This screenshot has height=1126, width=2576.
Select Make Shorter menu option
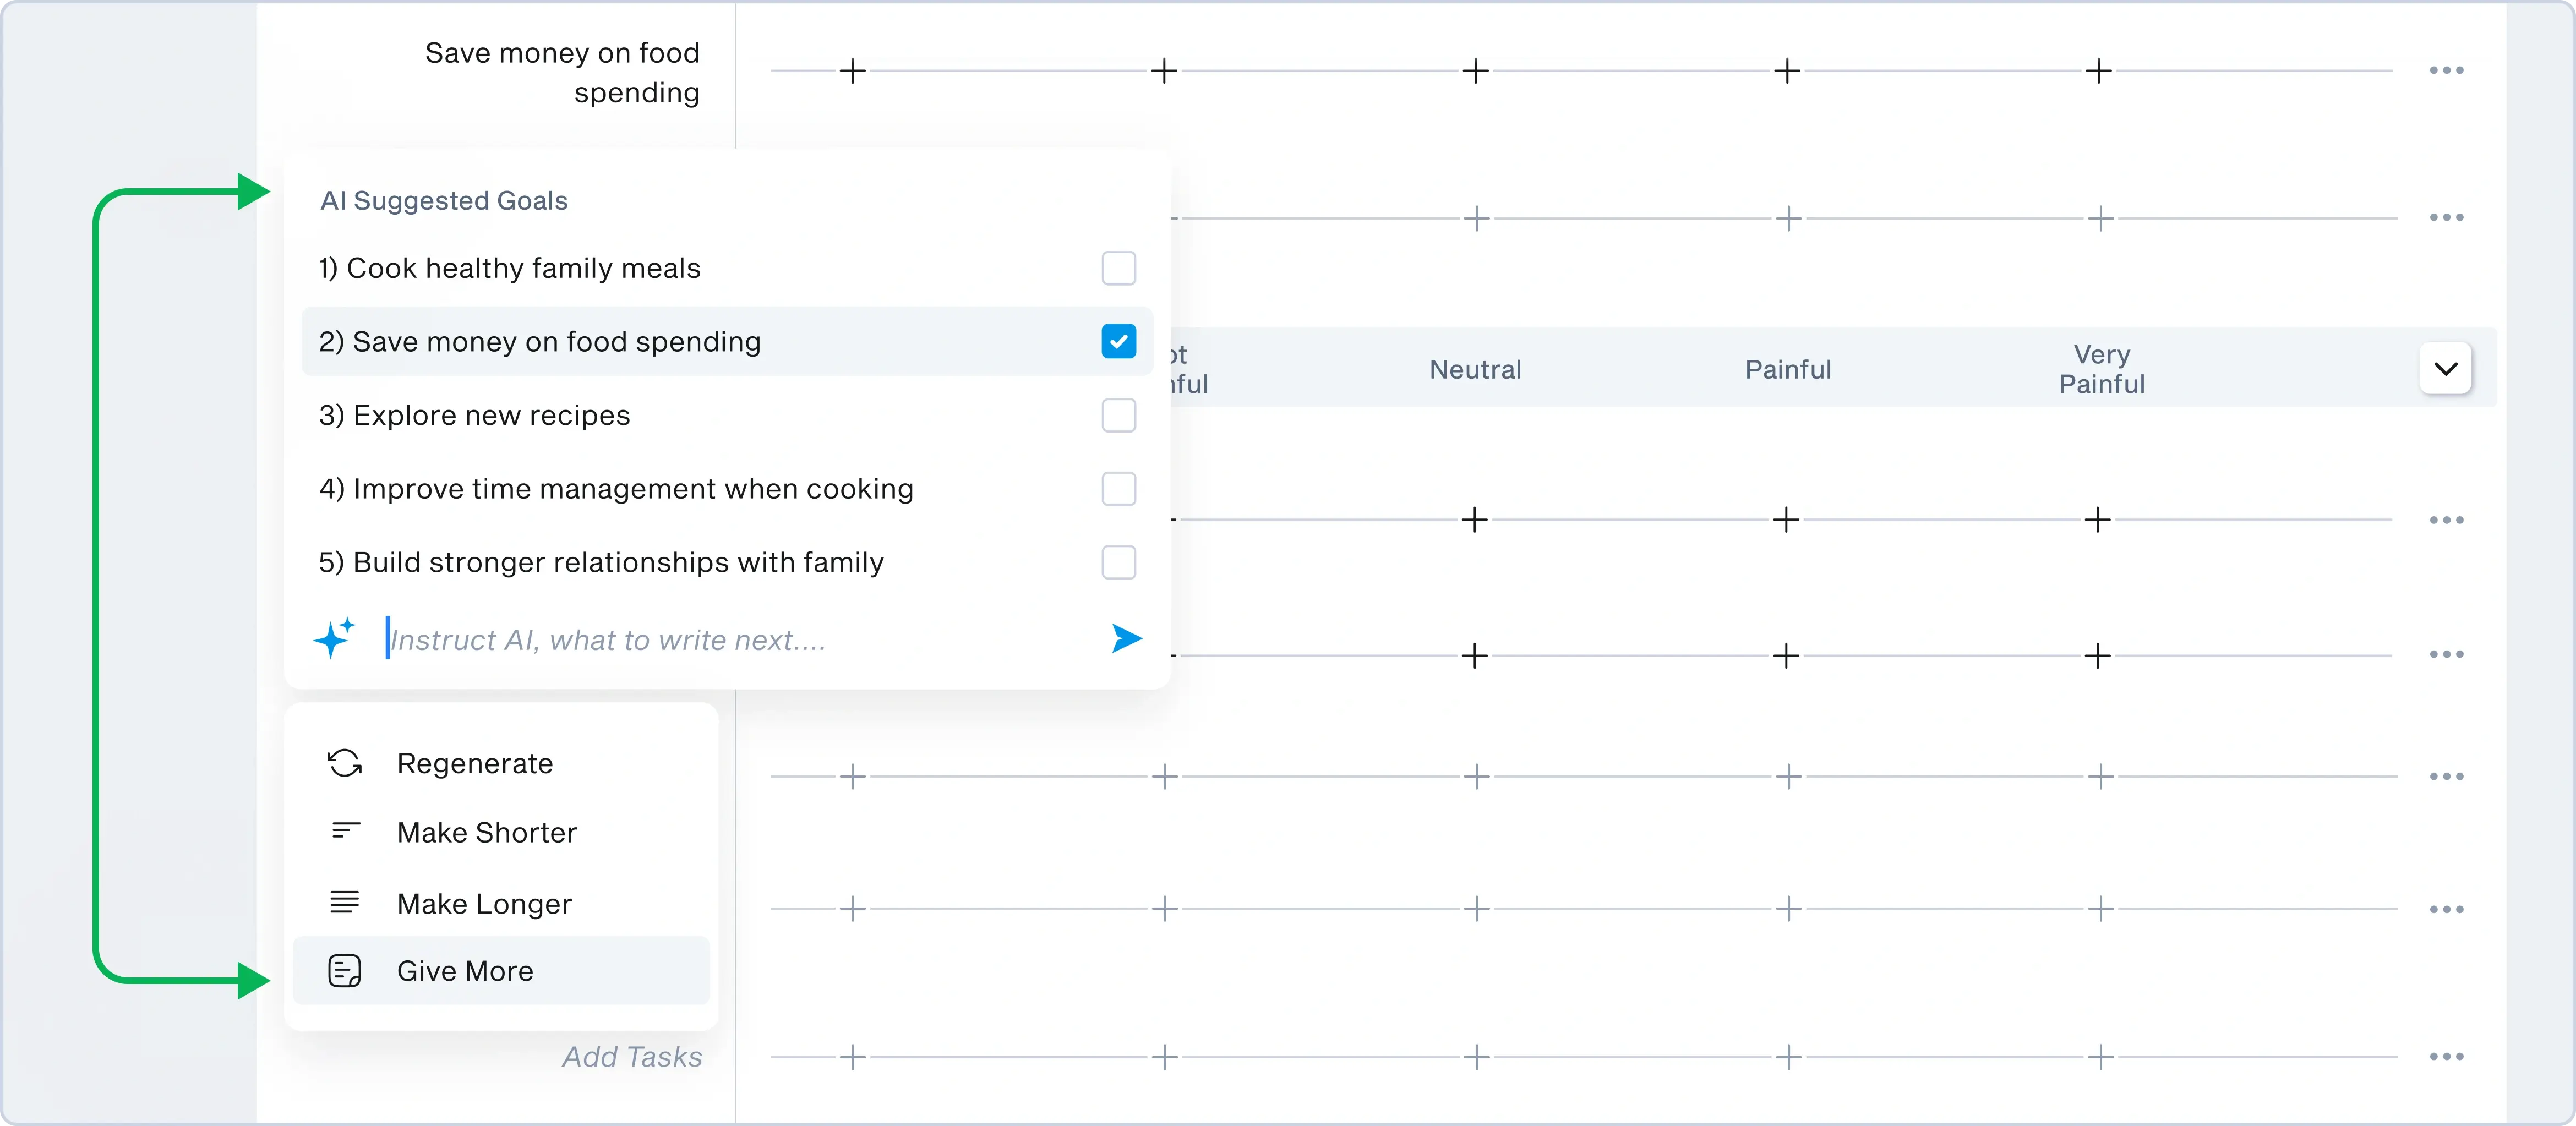click(487, 832)
